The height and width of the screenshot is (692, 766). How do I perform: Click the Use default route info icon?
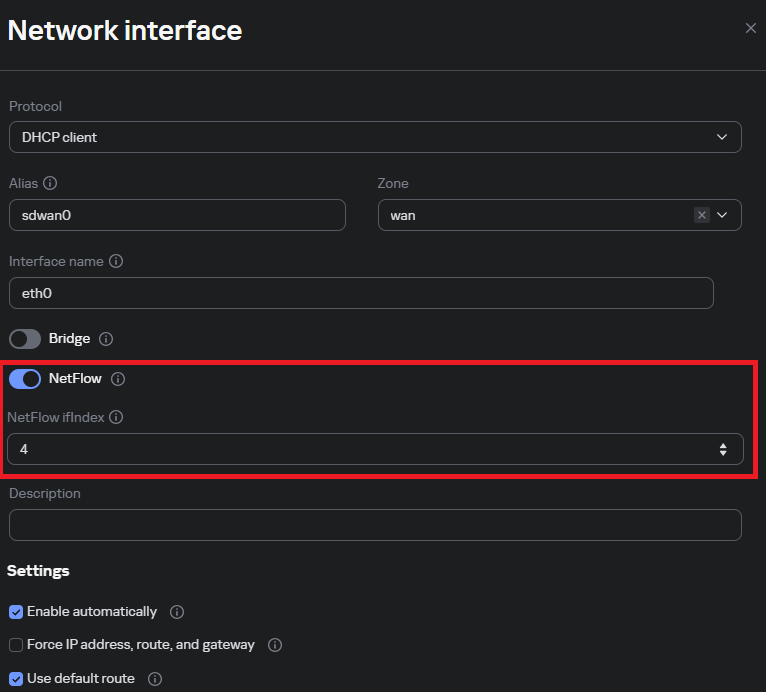click(x=155, y=679)
